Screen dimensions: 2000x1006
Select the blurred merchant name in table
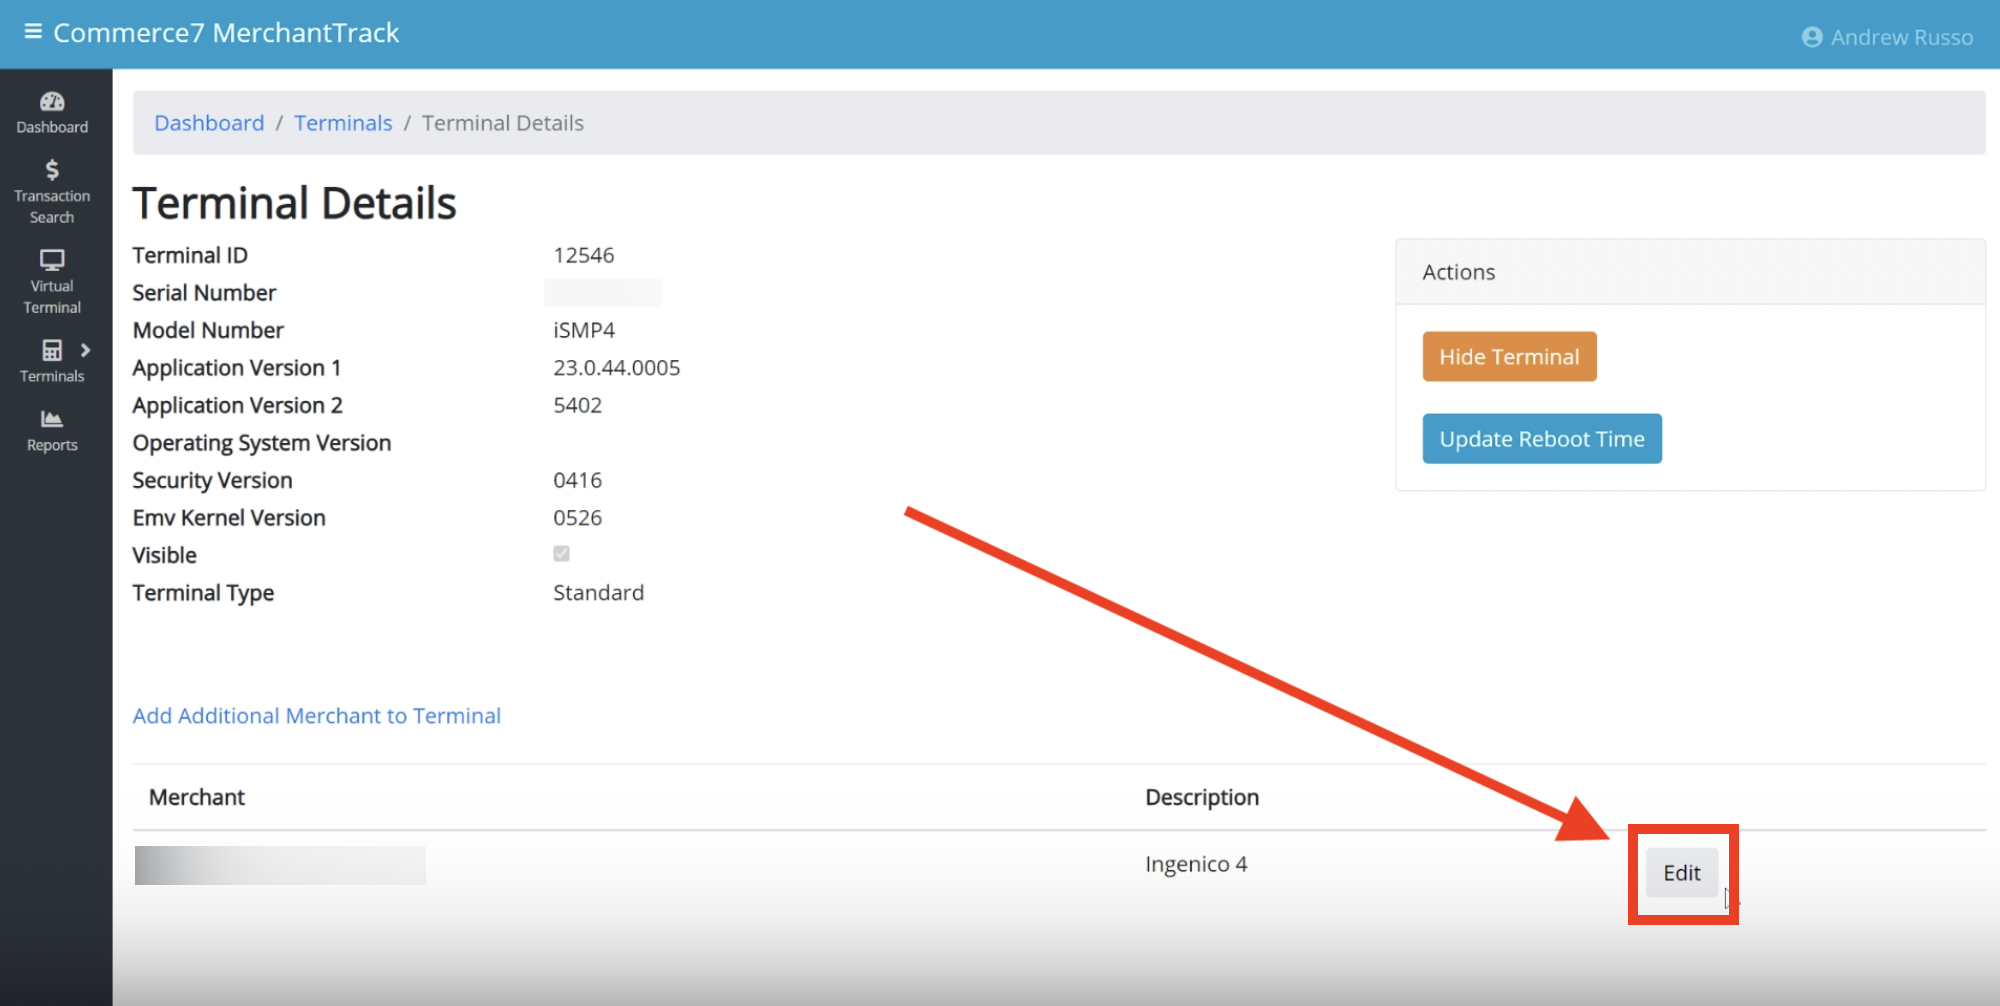[x=280, y=865]
